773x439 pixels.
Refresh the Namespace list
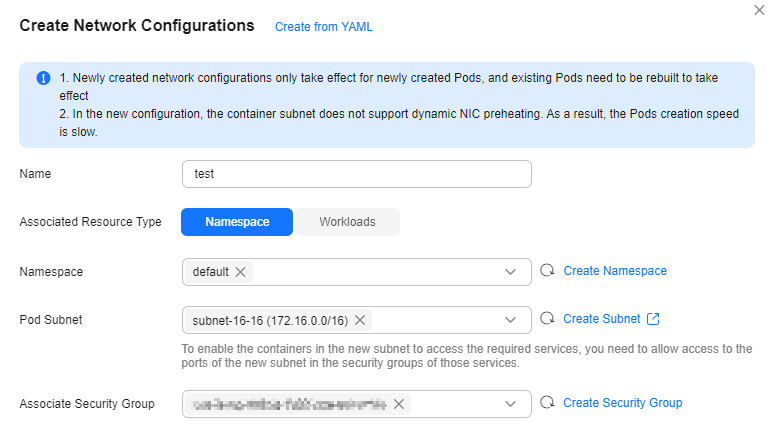pos(547,270)
